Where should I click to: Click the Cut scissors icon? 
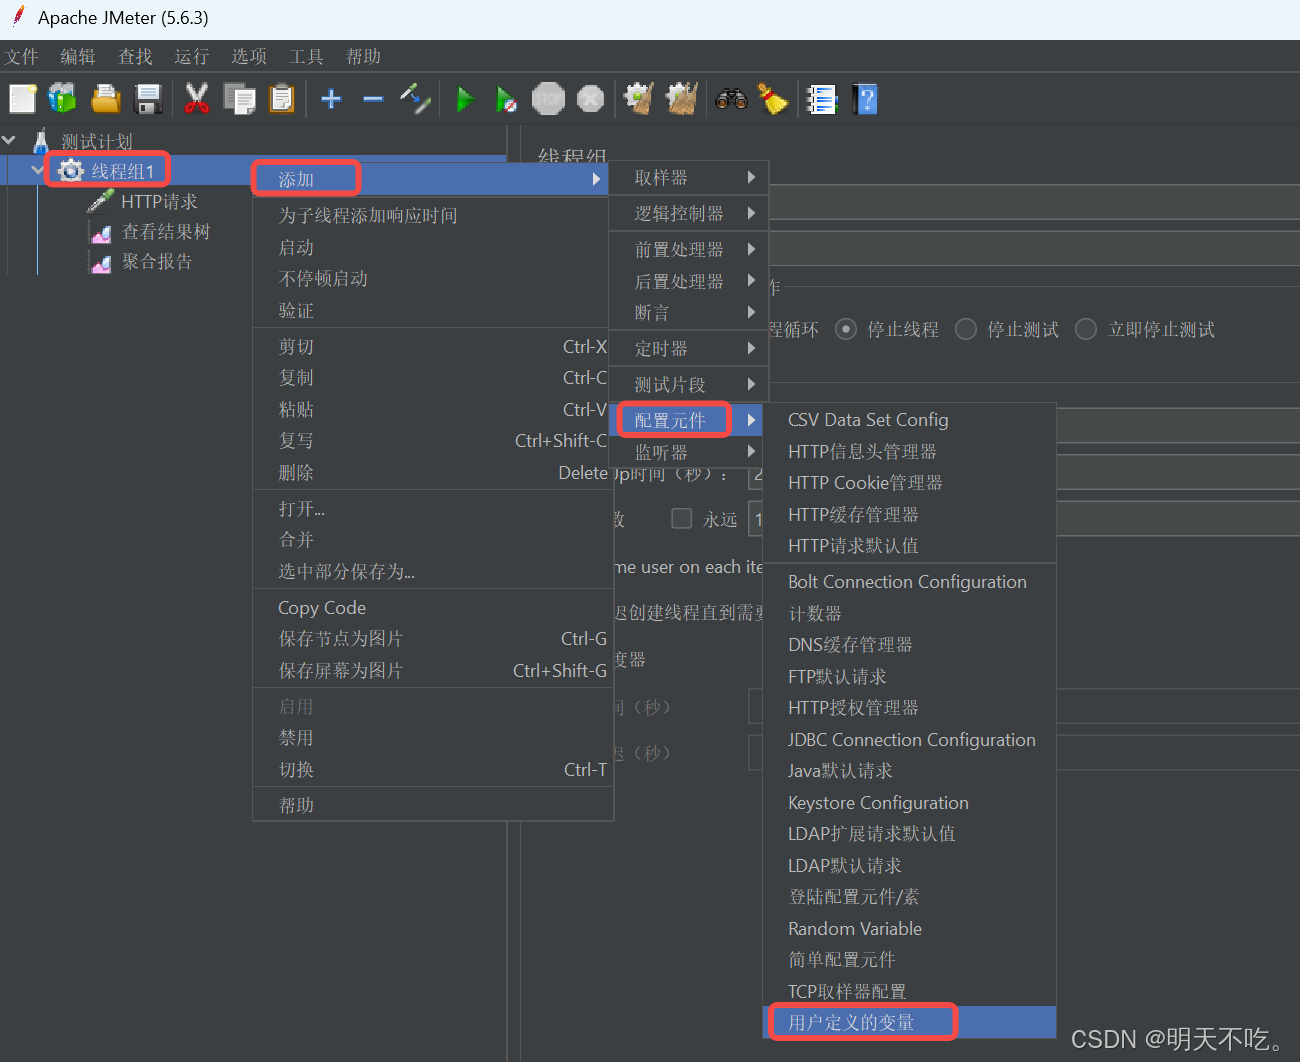click(196, 98)
